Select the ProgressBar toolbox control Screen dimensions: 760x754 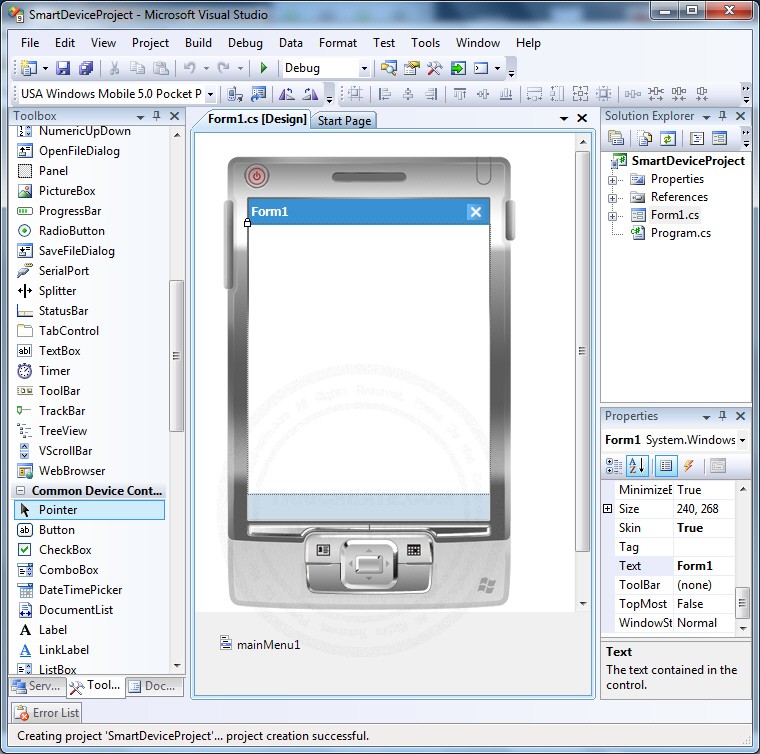(70, 211)
